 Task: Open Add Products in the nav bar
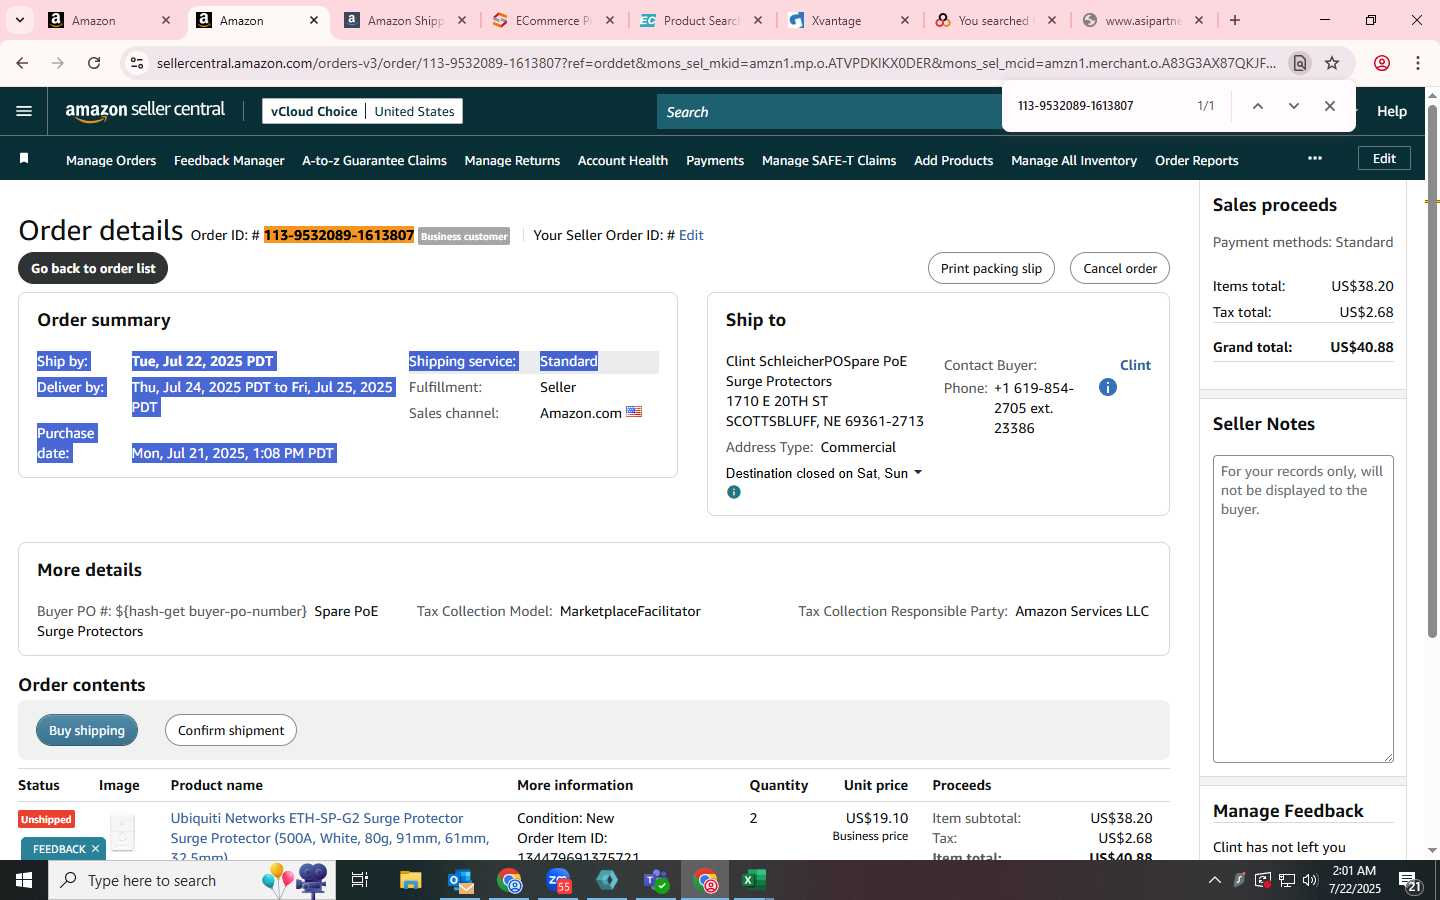(x=953, y=160)
